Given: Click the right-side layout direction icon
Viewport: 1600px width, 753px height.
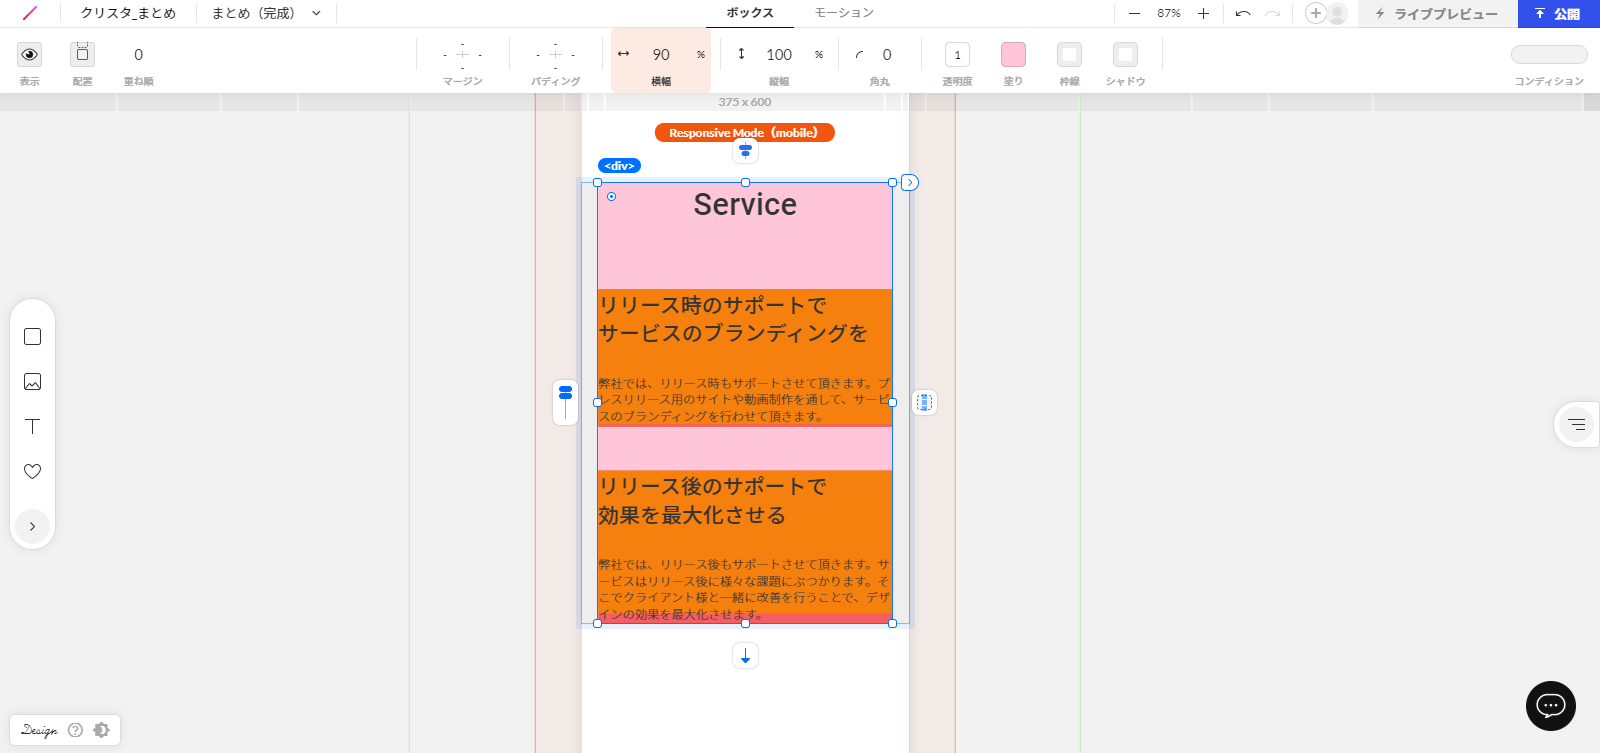Looking at the screenshot, I should (925, 402).
